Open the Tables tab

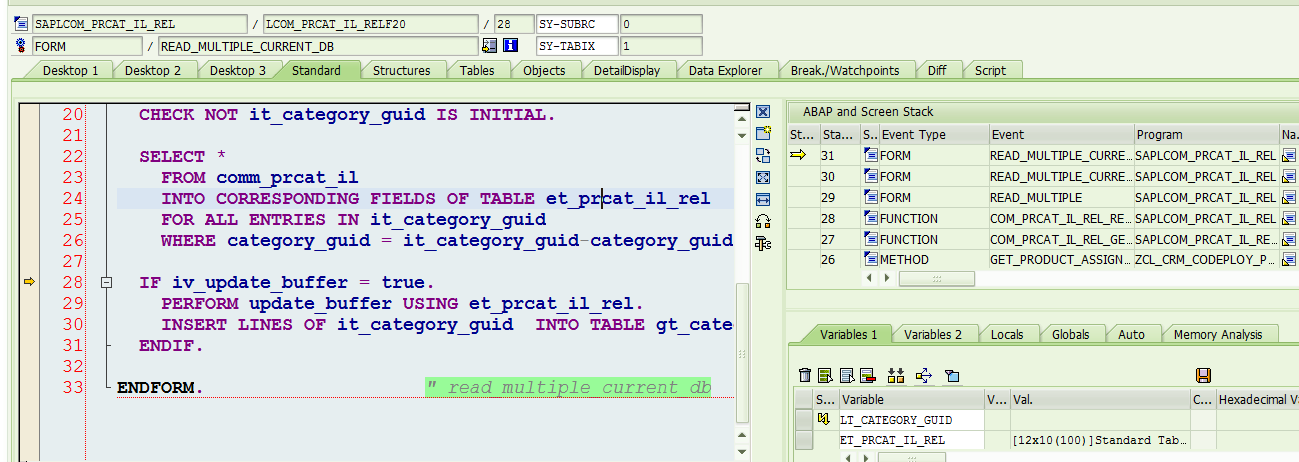click(477, 70)
